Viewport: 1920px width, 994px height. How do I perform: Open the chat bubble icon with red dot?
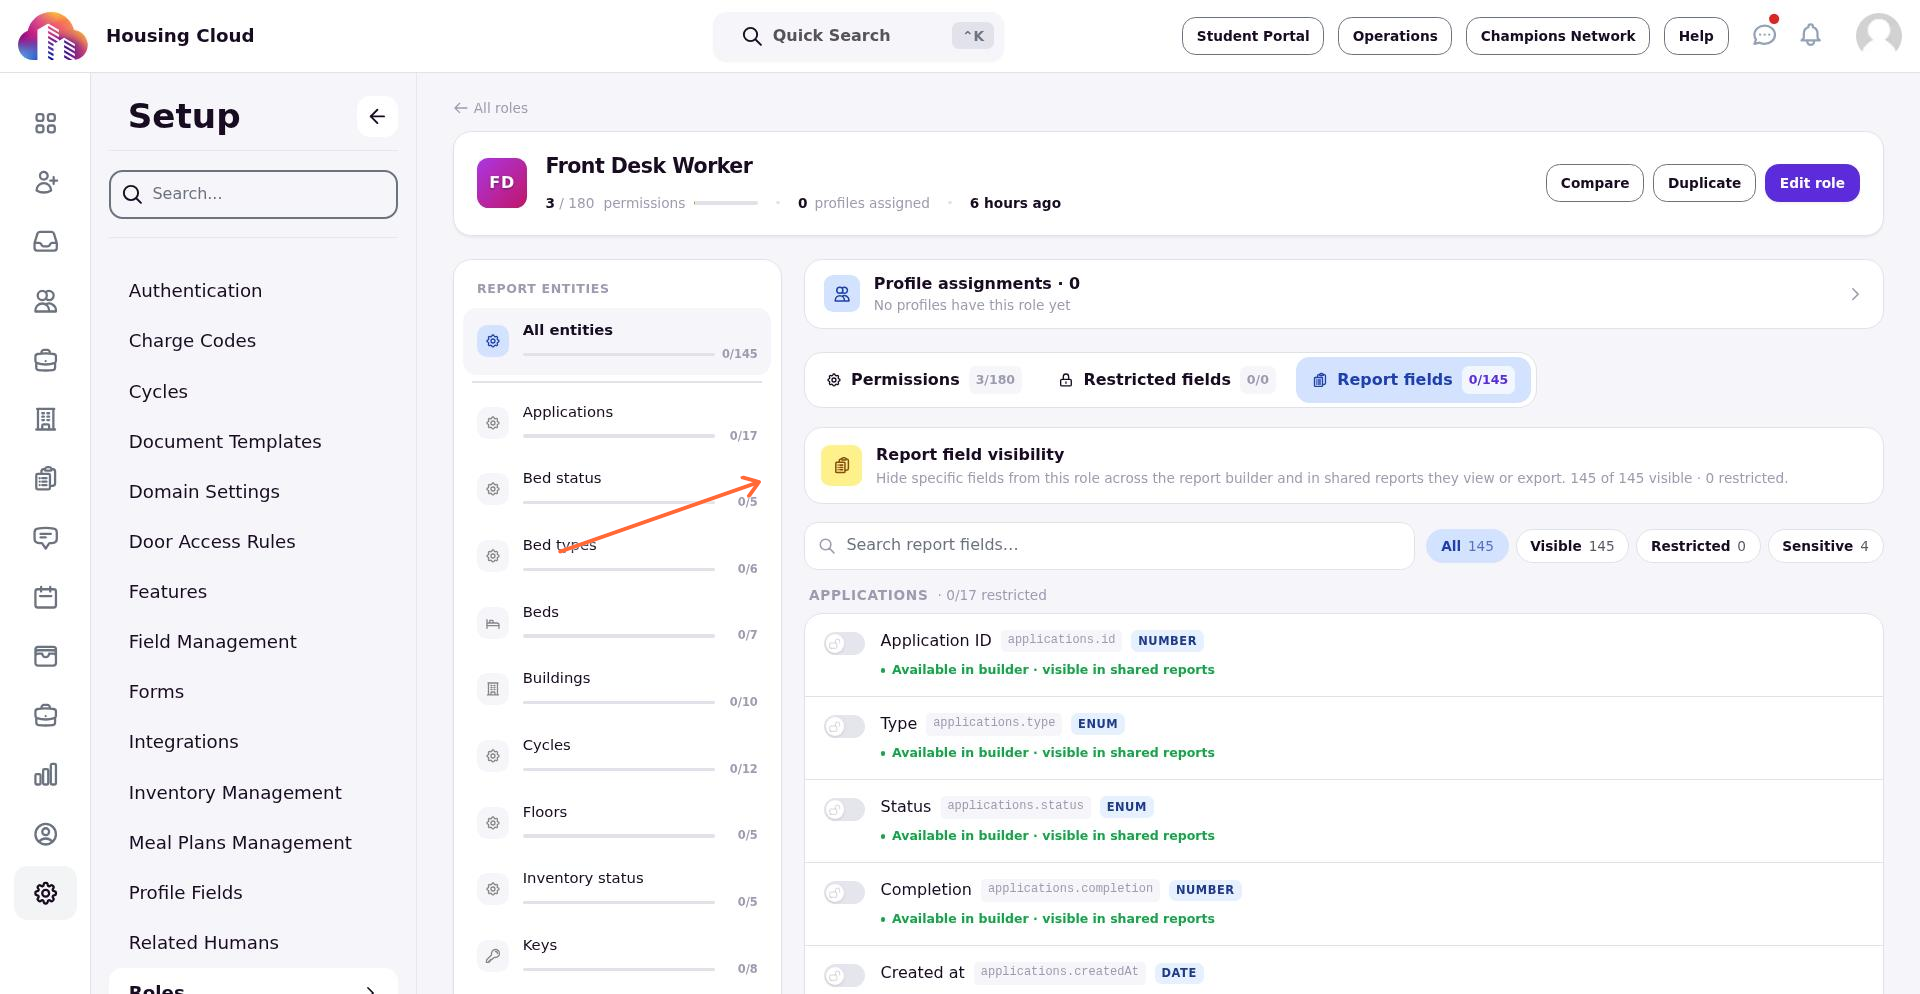click(1764, 35)
